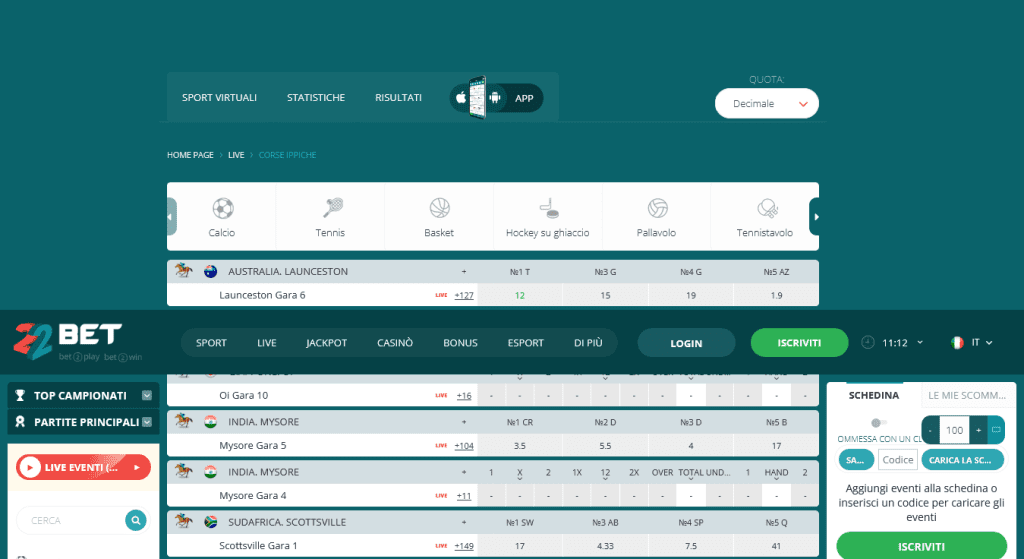Expand +104 markets for Mysore Gara 5
Screen dimensions: 1024x559
point(464,446)
